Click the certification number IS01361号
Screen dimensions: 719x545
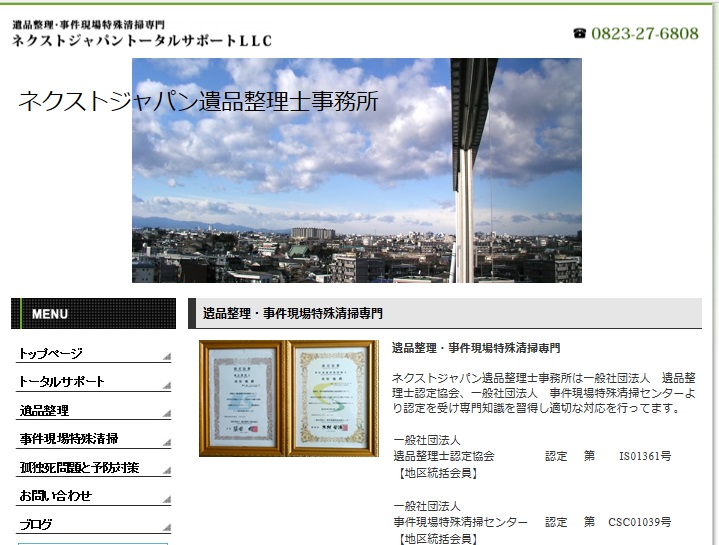click(644, 456)
